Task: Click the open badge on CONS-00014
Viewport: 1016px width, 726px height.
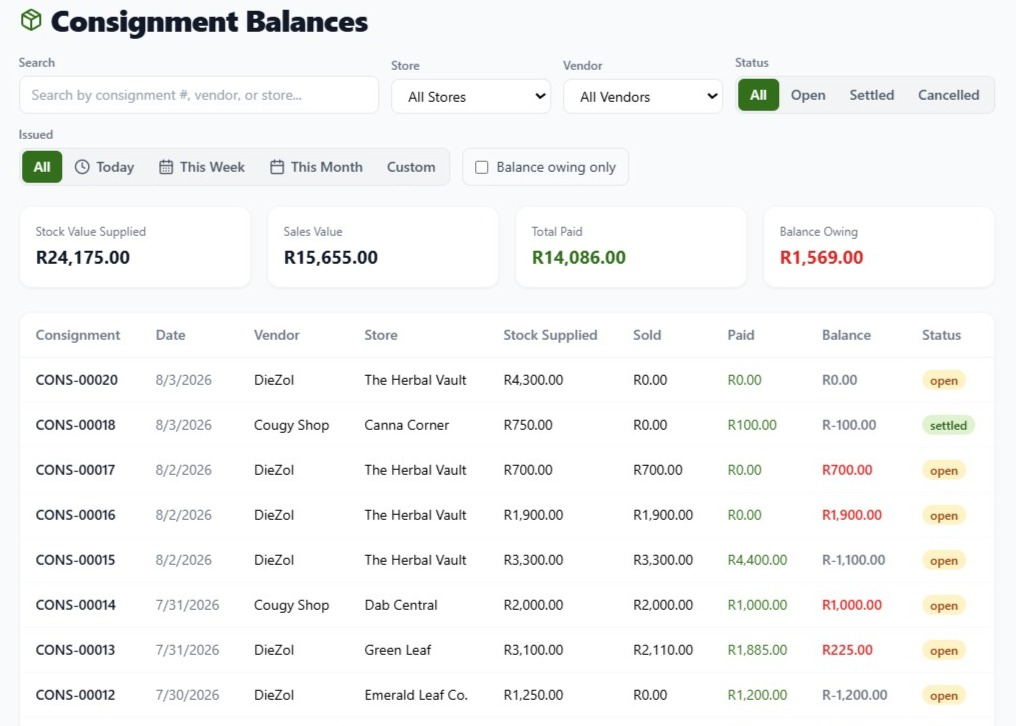Action: (x=943, y=605)
